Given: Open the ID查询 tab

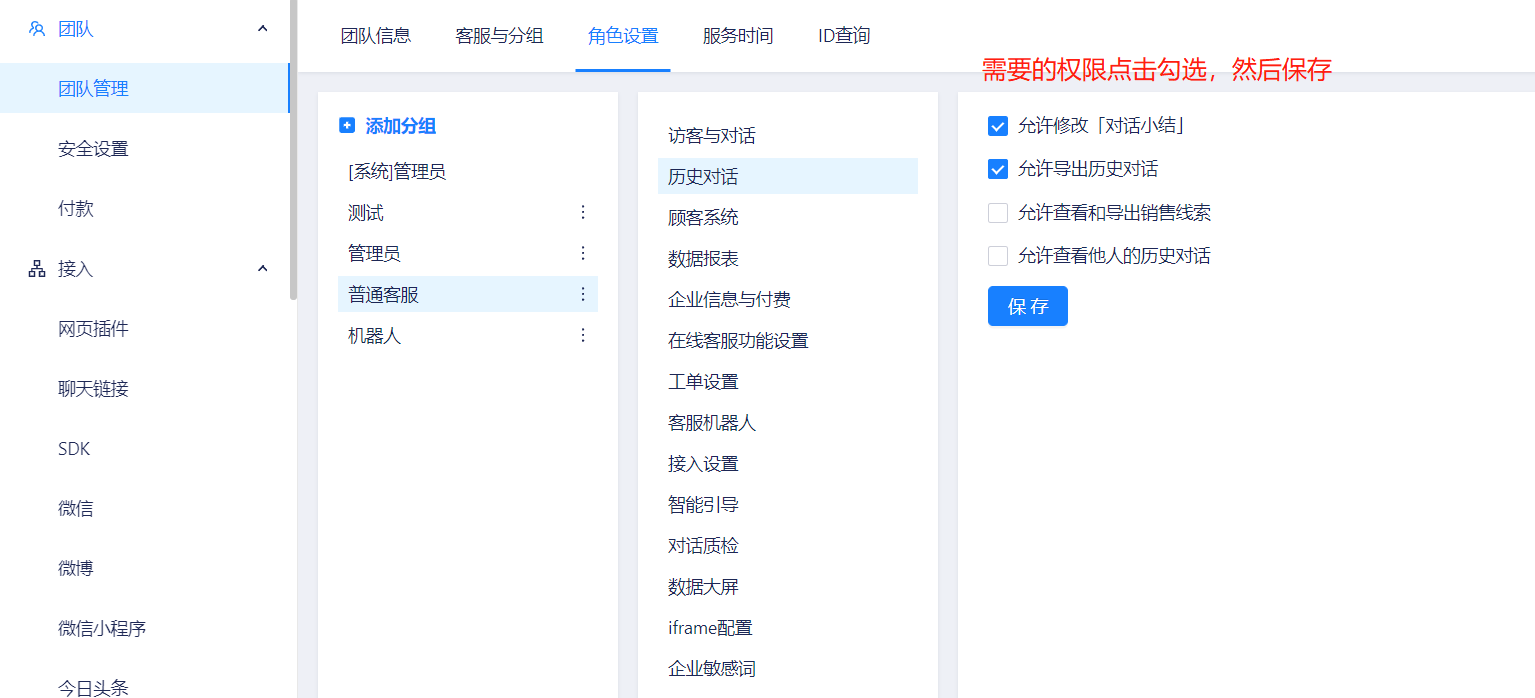Looking at the screenshot, I should point(844,36).
